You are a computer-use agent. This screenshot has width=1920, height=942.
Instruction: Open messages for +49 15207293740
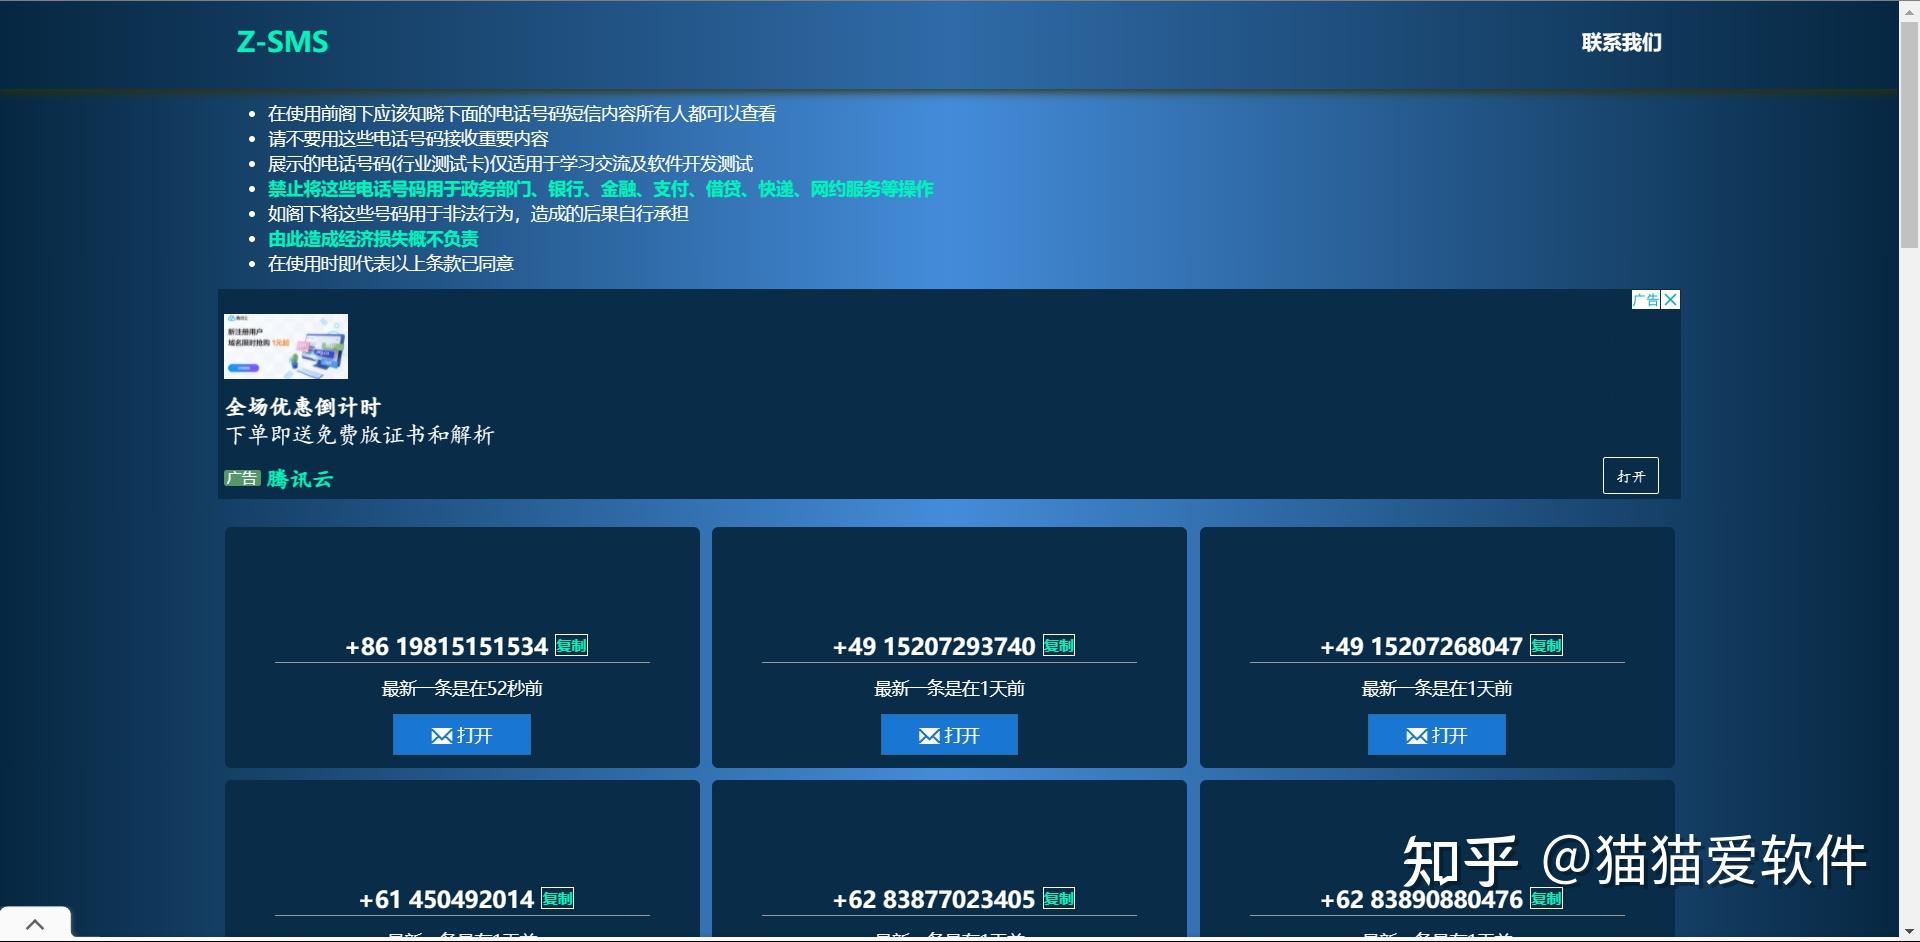(949, 735)
